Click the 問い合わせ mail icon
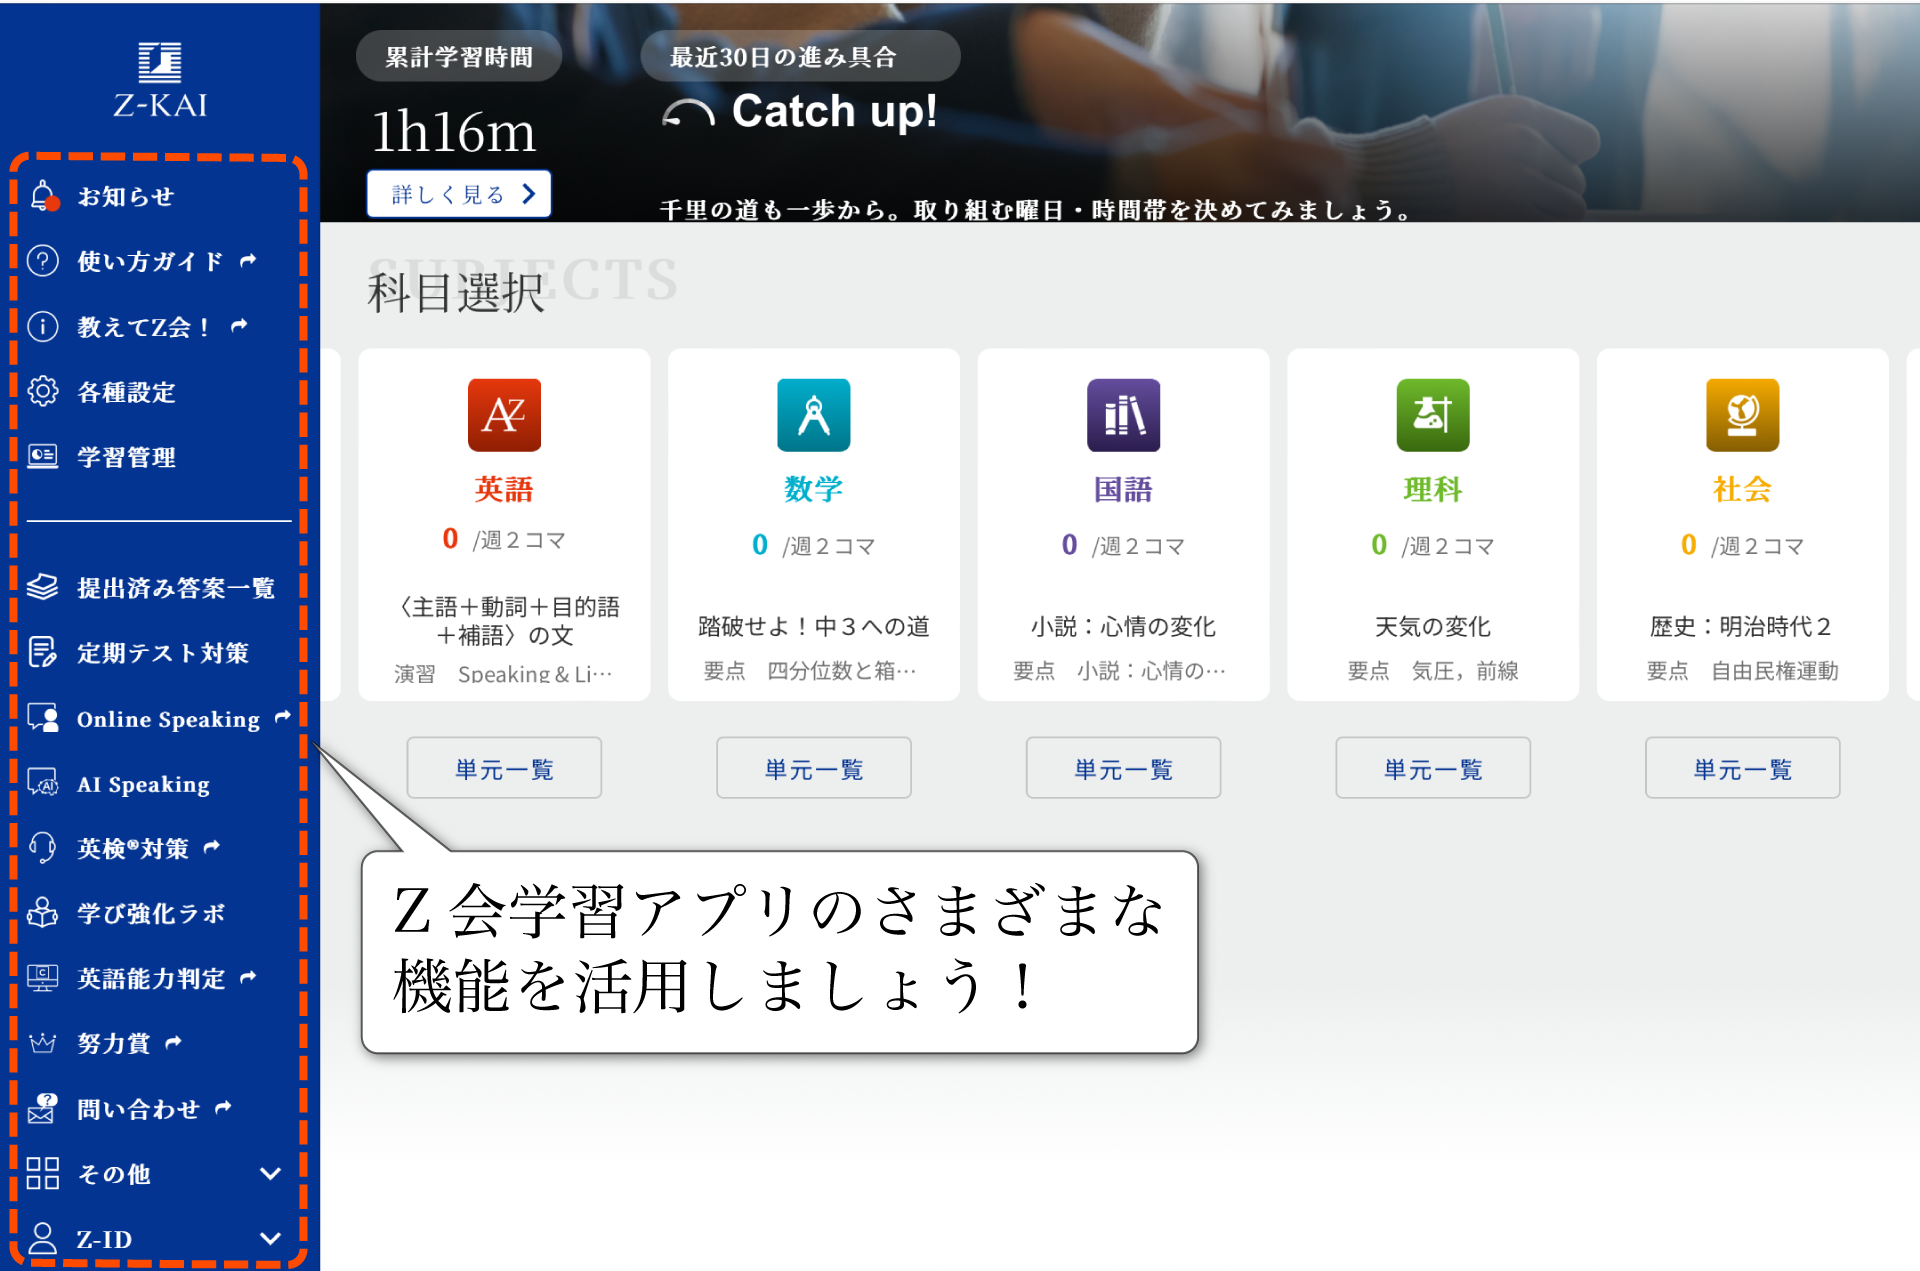1920x1271 pixels. [43, 1108]
